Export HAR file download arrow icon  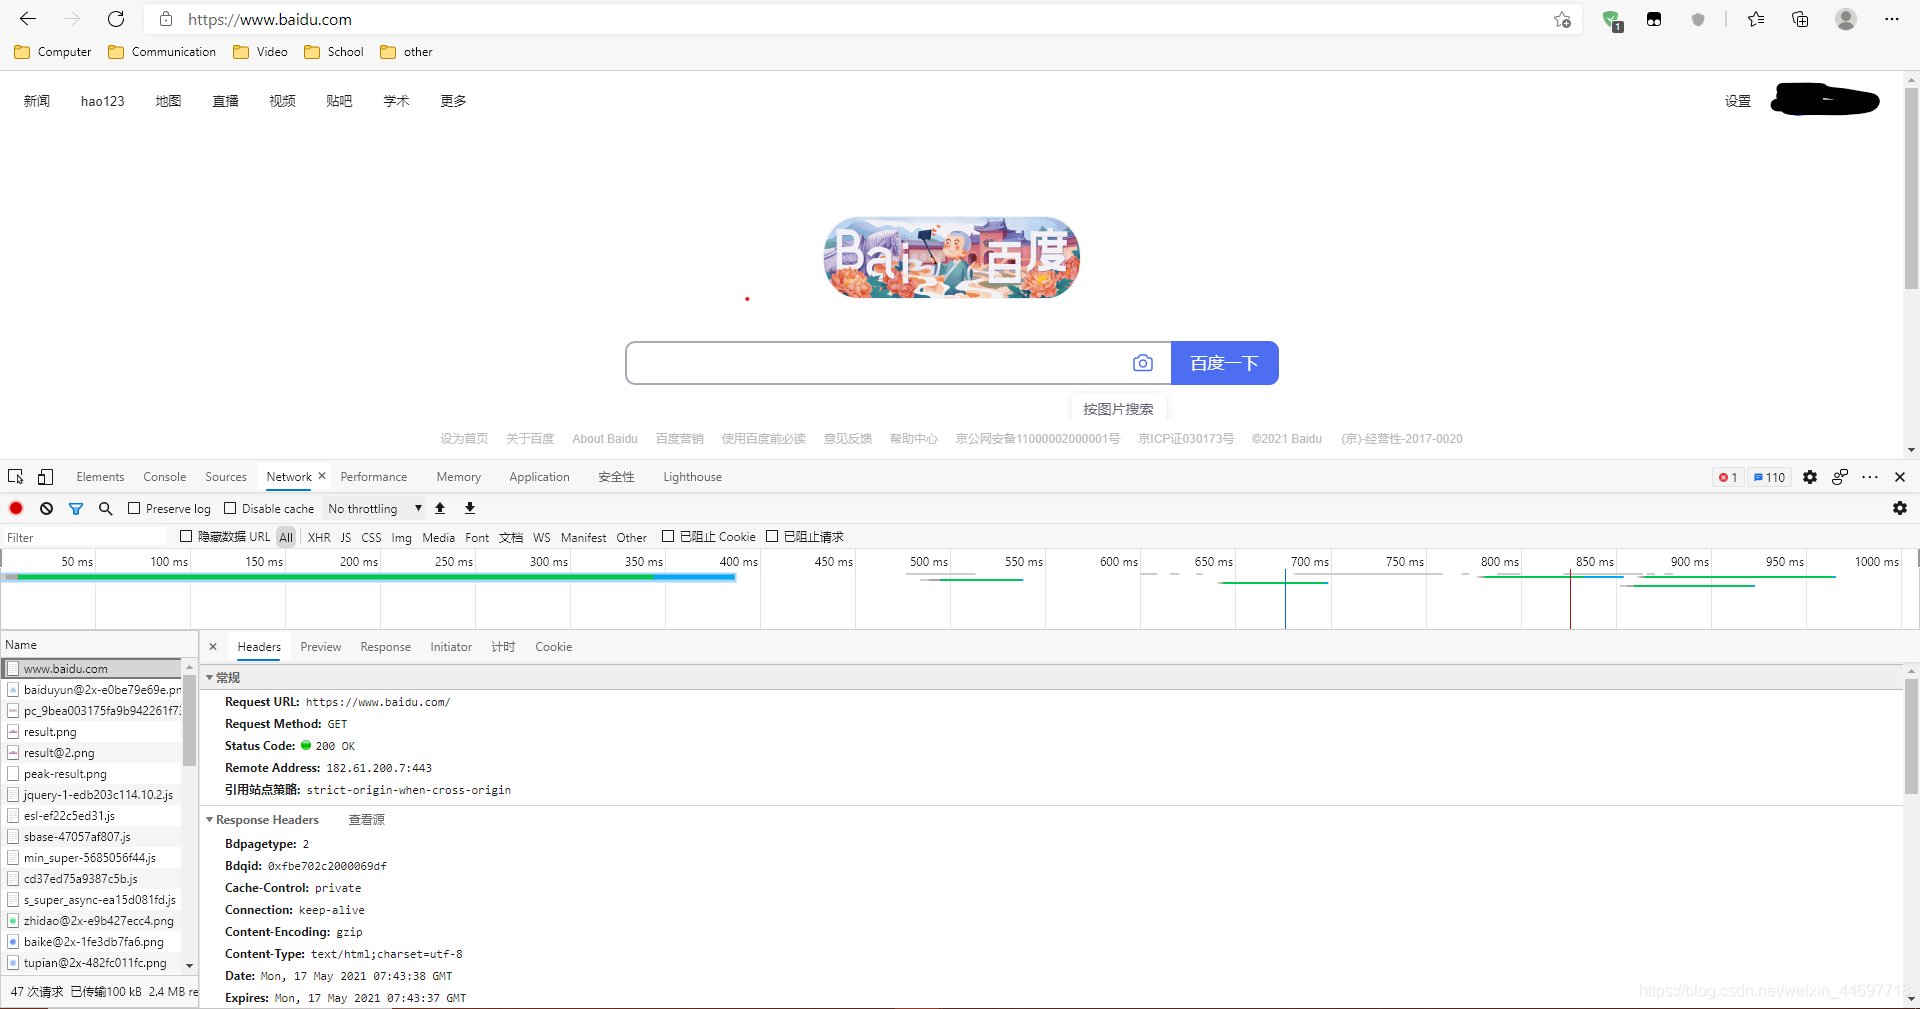click(470, 508)
